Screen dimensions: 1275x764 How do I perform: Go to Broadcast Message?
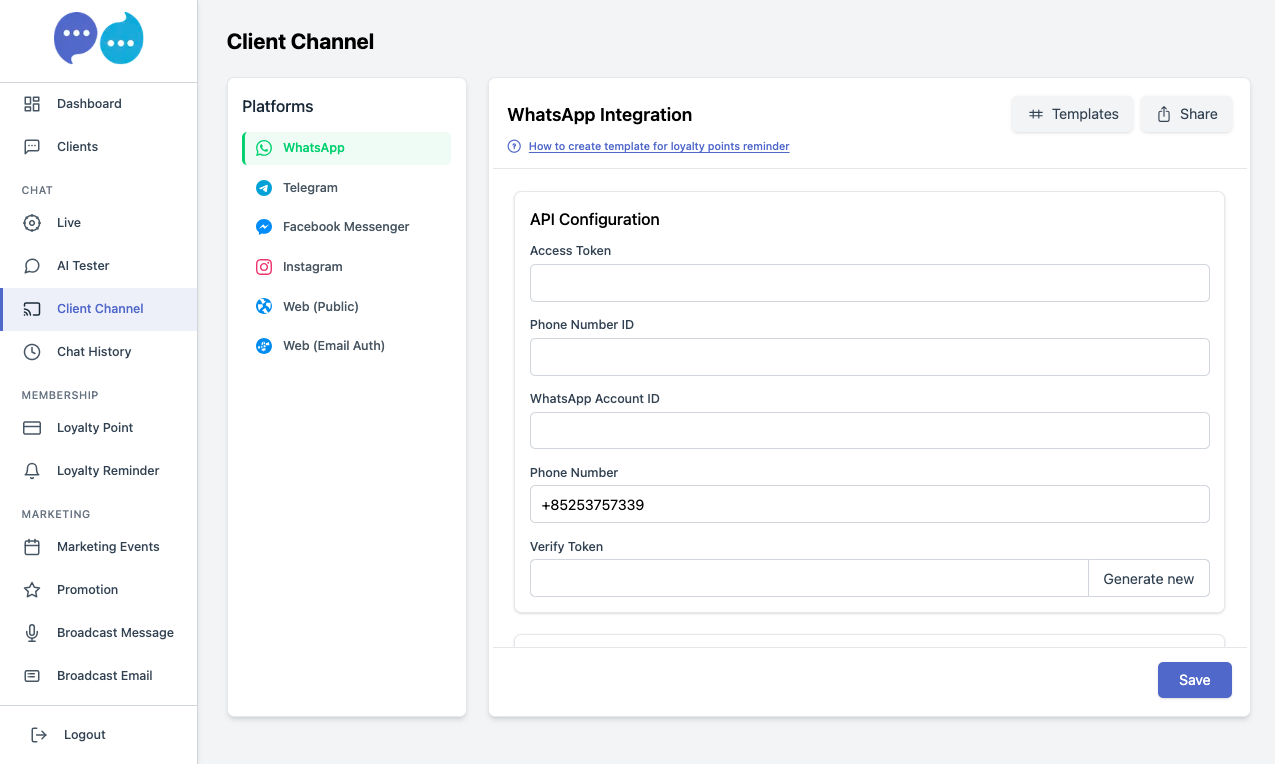coord(99,633)
